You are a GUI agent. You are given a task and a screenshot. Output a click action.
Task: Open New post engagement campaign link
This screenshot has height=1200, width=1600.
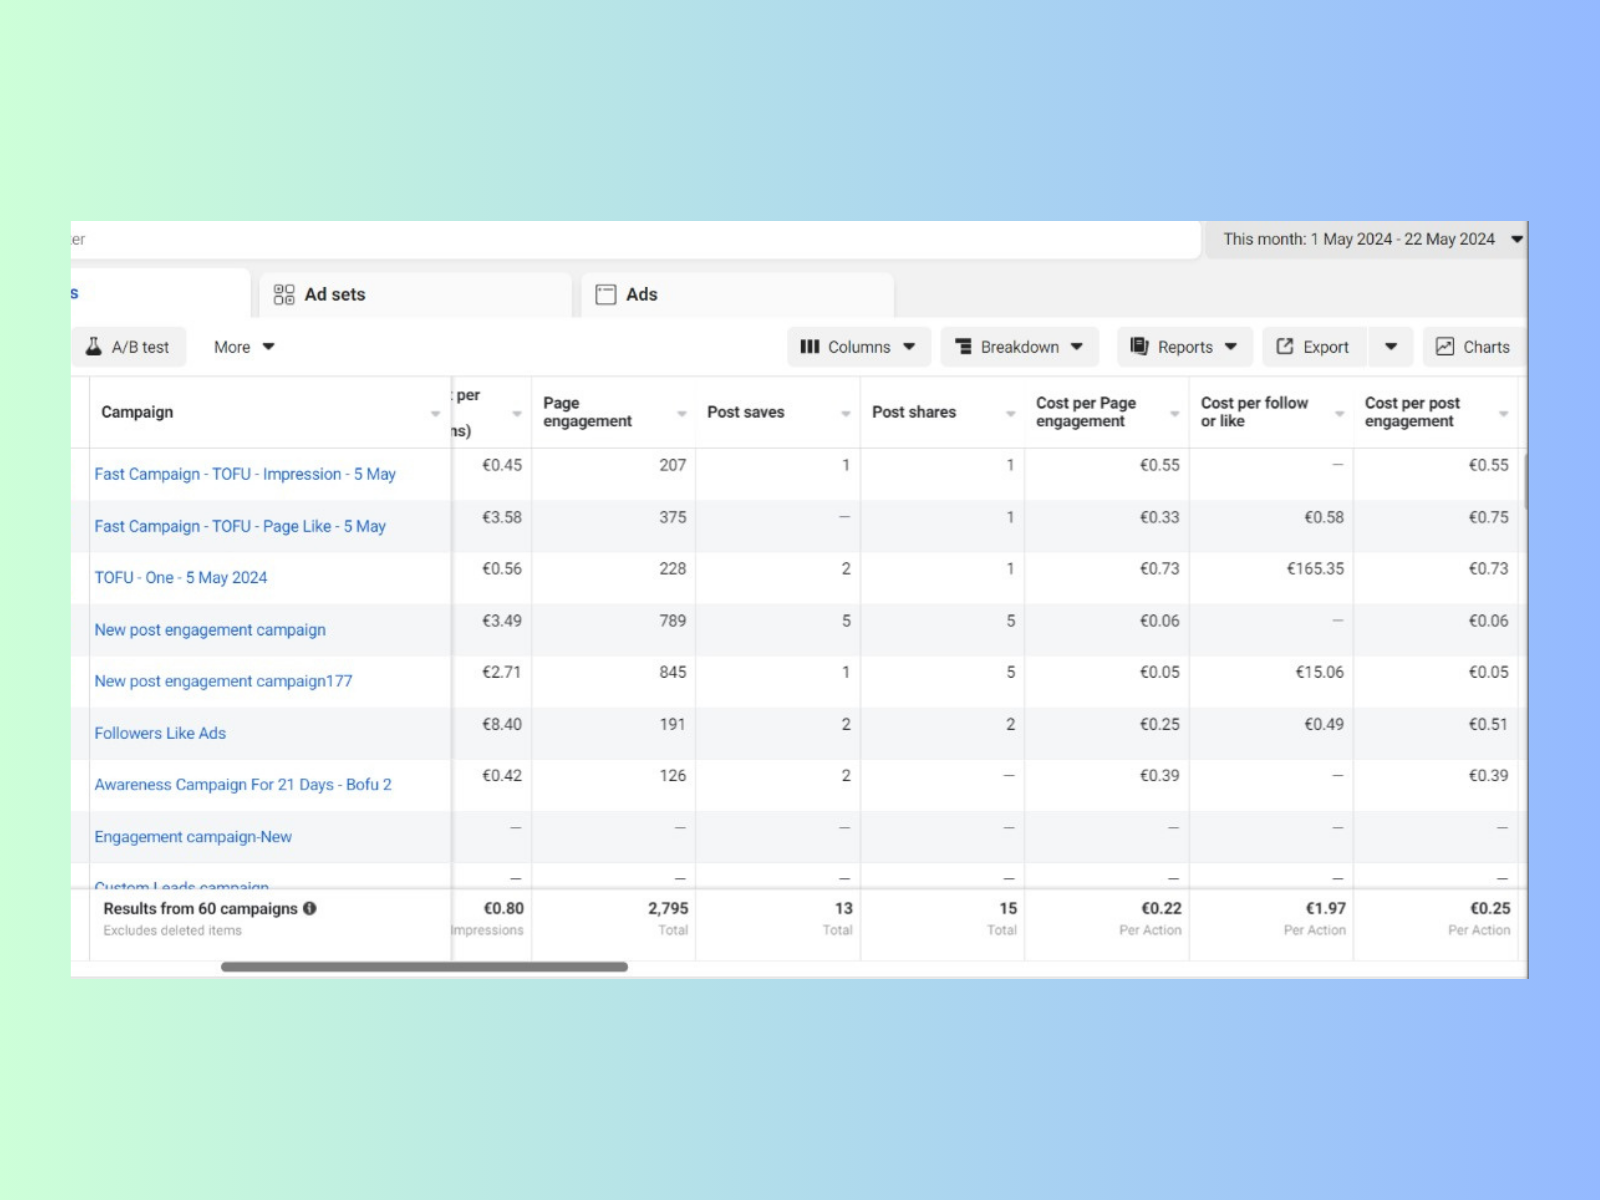point(210,630)
